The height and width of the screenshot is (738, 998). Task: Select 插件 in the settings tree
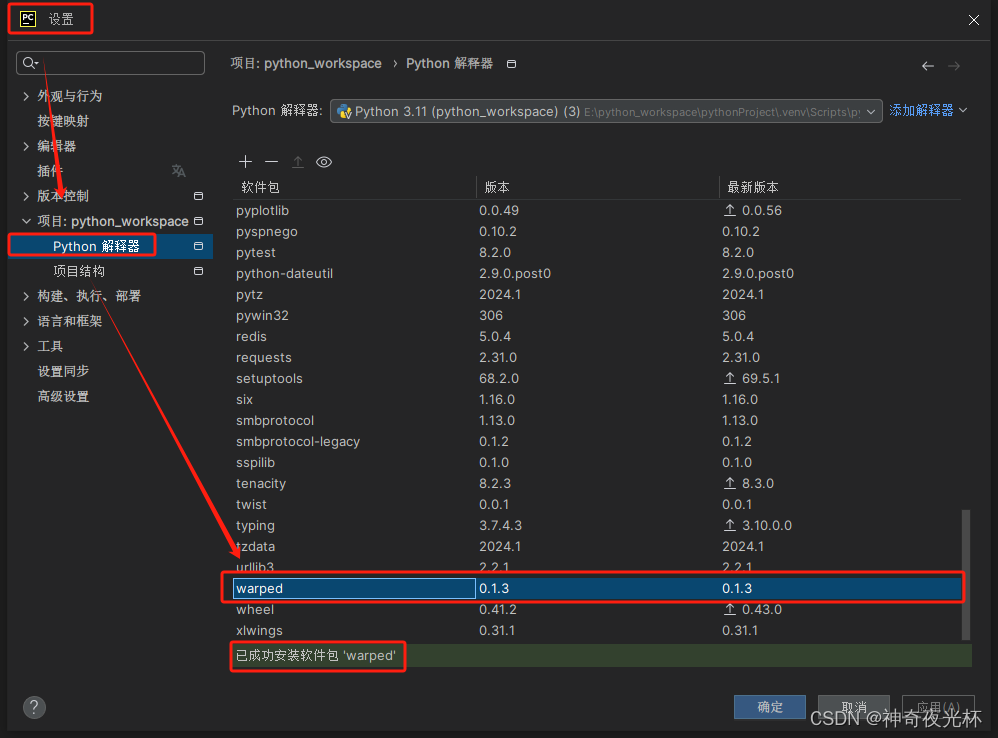50,171
